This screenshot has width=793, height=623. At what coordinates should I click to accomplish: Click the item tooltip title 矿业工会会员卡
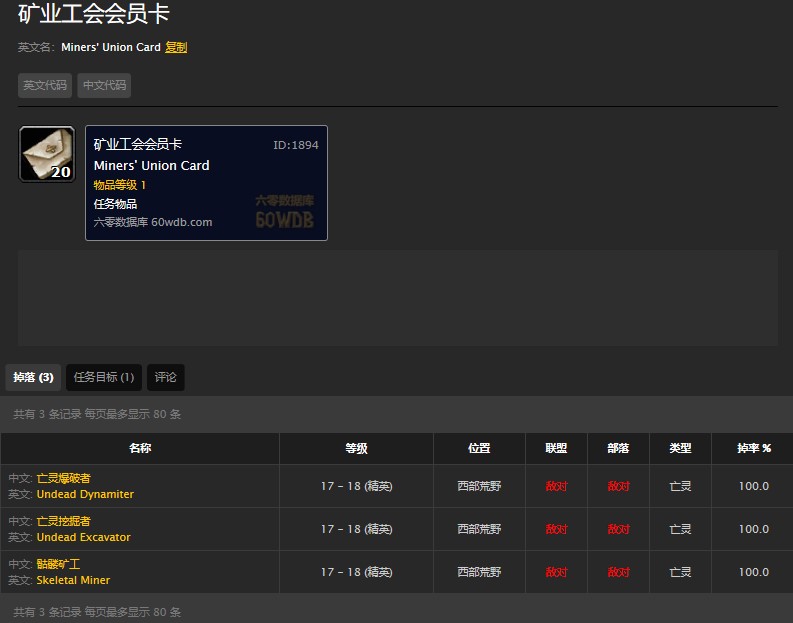[138, 145]
